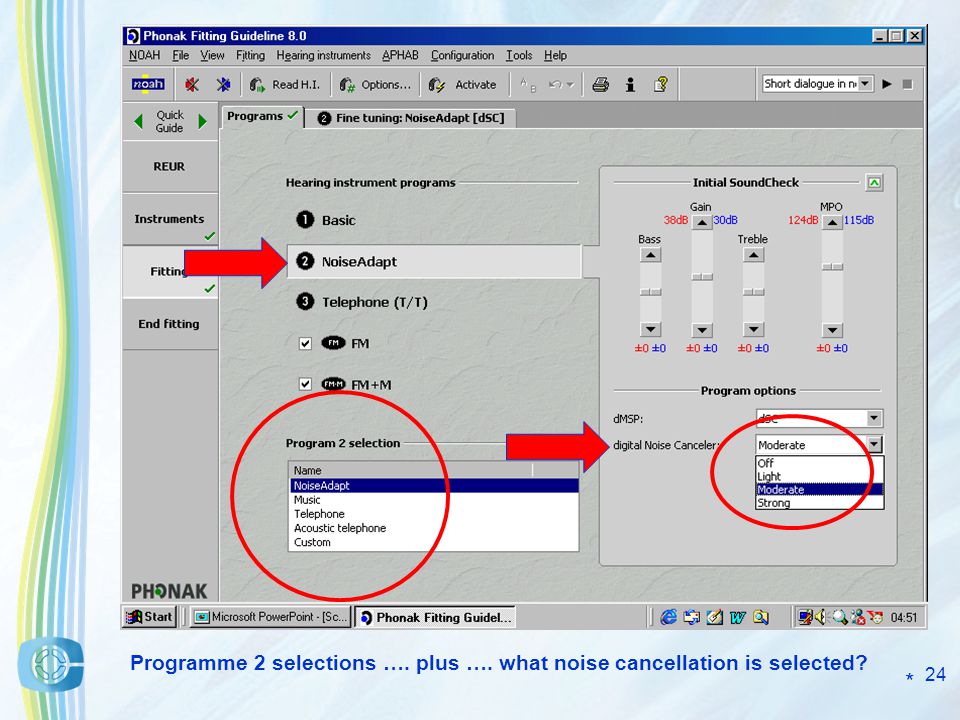Open the Help menu
960x720 pixels.
point(555,55)
